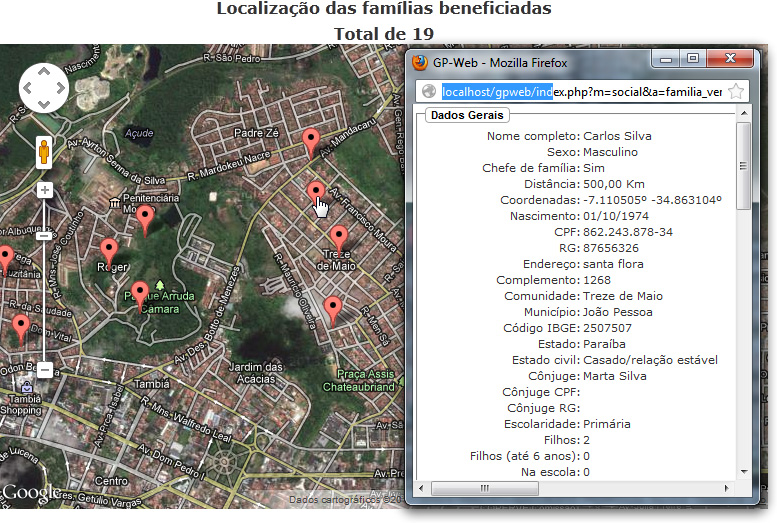This screenshot has height=523, width=777.
Task: Pan the map left with the left arrow
Action: click(27, 88)
